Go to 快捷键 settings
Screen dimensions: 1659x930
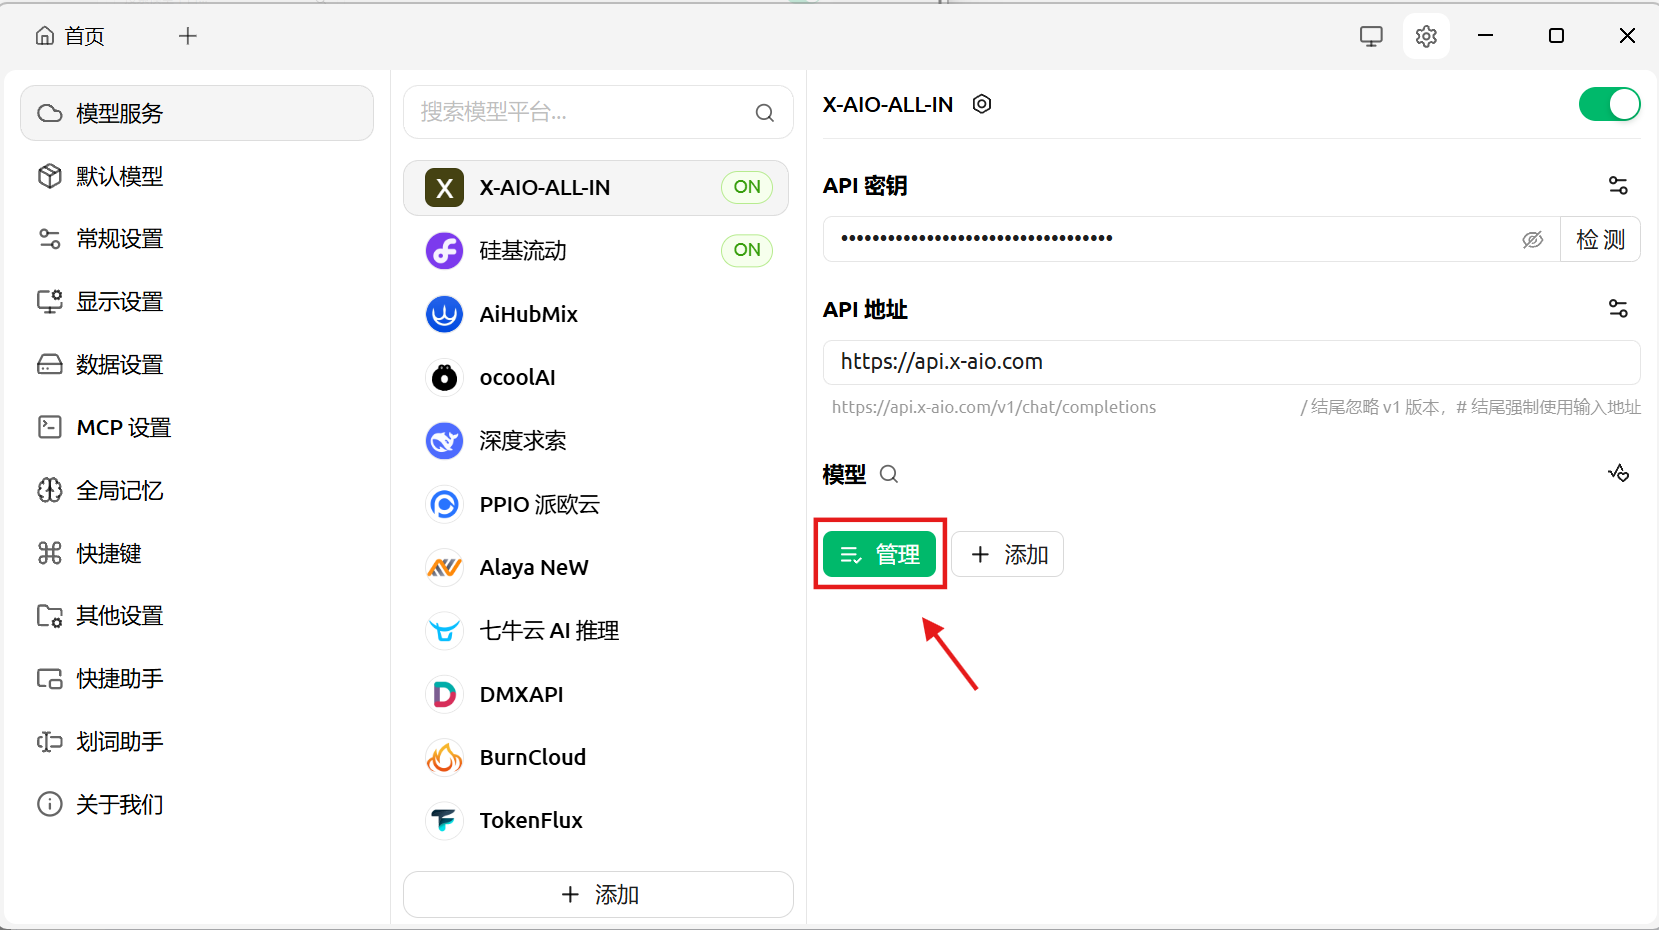pyautogui.click(x=197, y=553)
